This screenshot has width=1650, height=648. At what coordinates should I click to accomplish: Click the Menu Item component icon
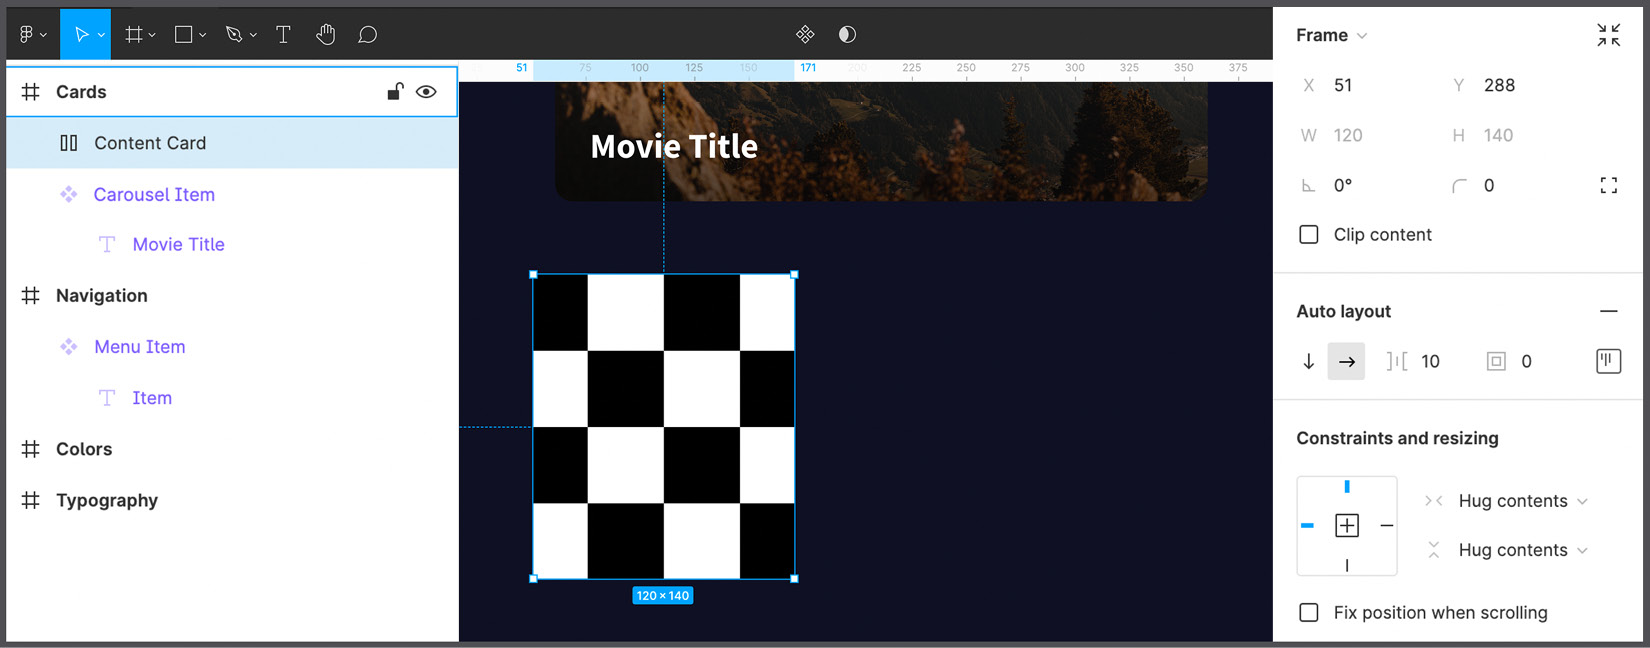(x=68, y=347)
